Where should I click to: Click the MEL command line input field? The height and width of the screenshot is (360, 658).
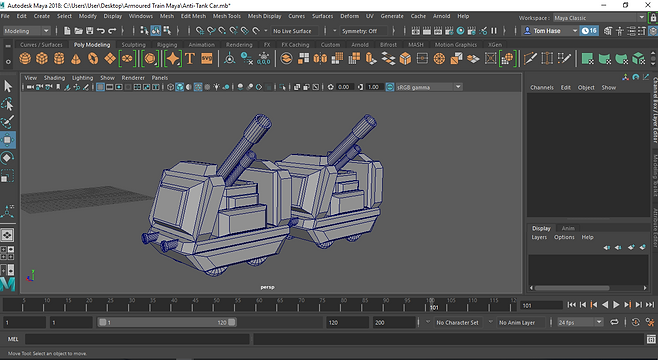[x=137, y=339]
